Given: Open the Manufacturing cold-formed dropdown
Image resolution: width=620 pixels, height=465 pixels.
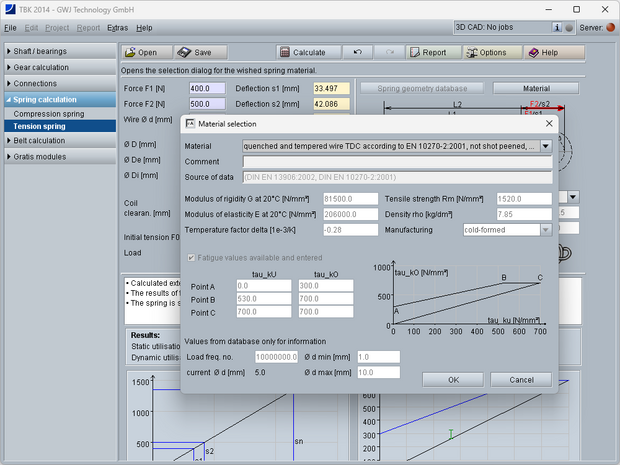Looking at the screenshot, I should (546, 229).
